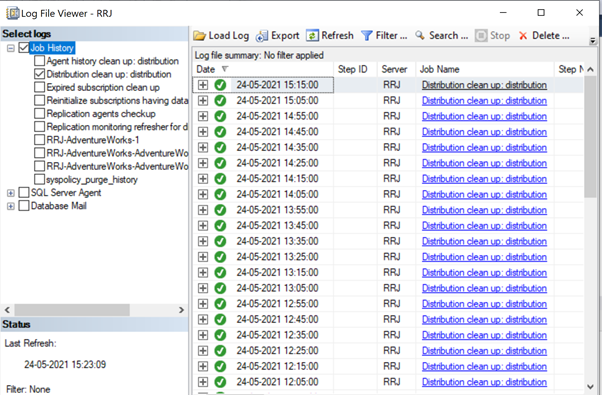Click green check icon for 14:05:00 row
The width and height of the screenshot is (602, 395).
pyautogui.click(x=220, y=194)
